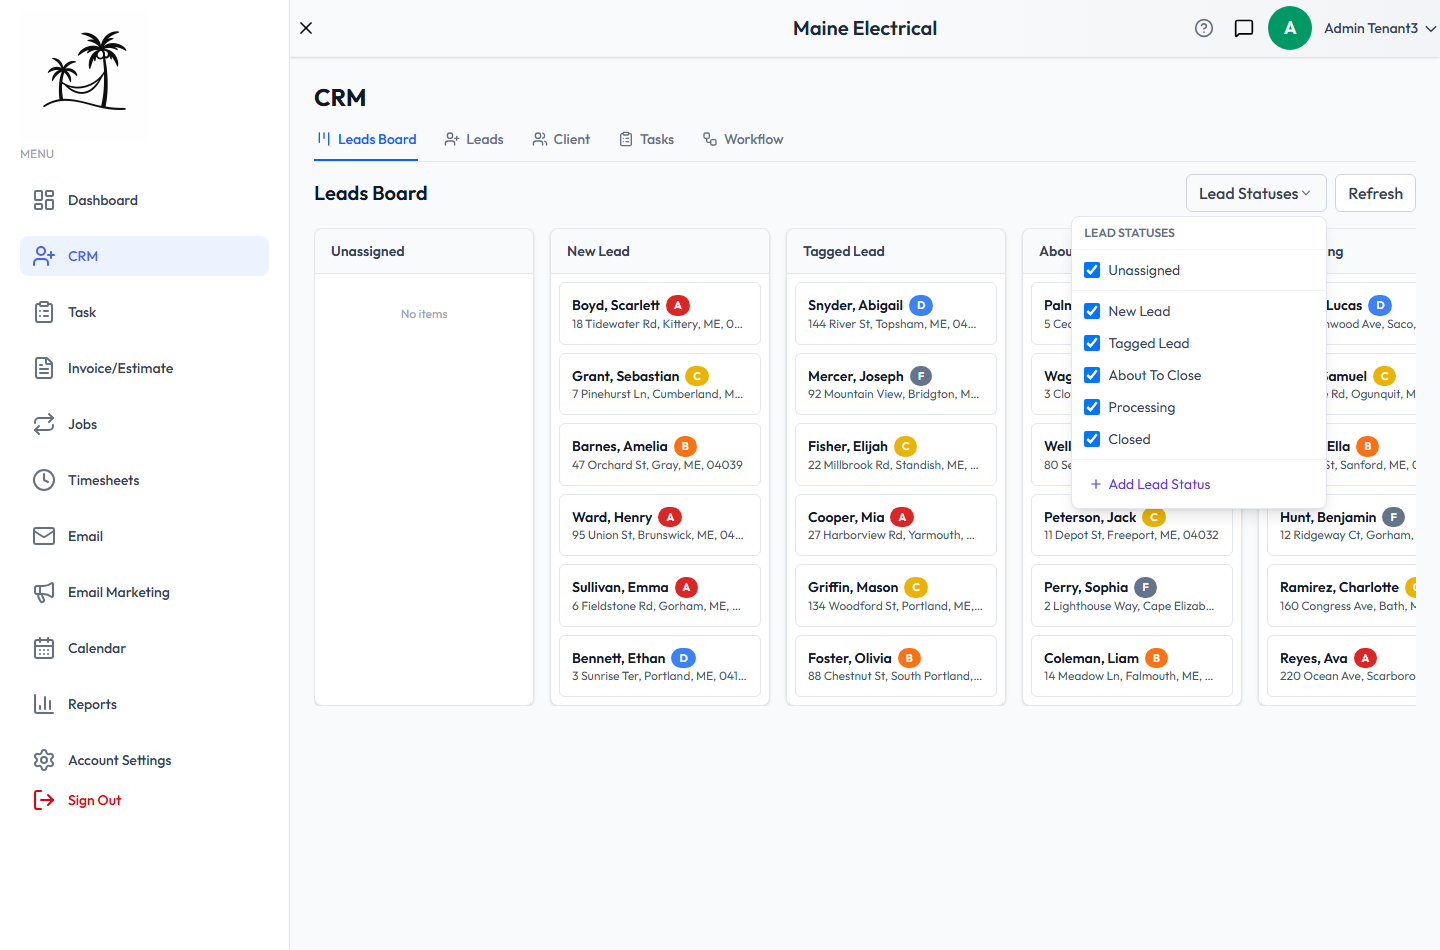Viewport: 1440px width, 950px height.
Task: Open the Snyder, Abigail lead card
Action: point(896,313)
